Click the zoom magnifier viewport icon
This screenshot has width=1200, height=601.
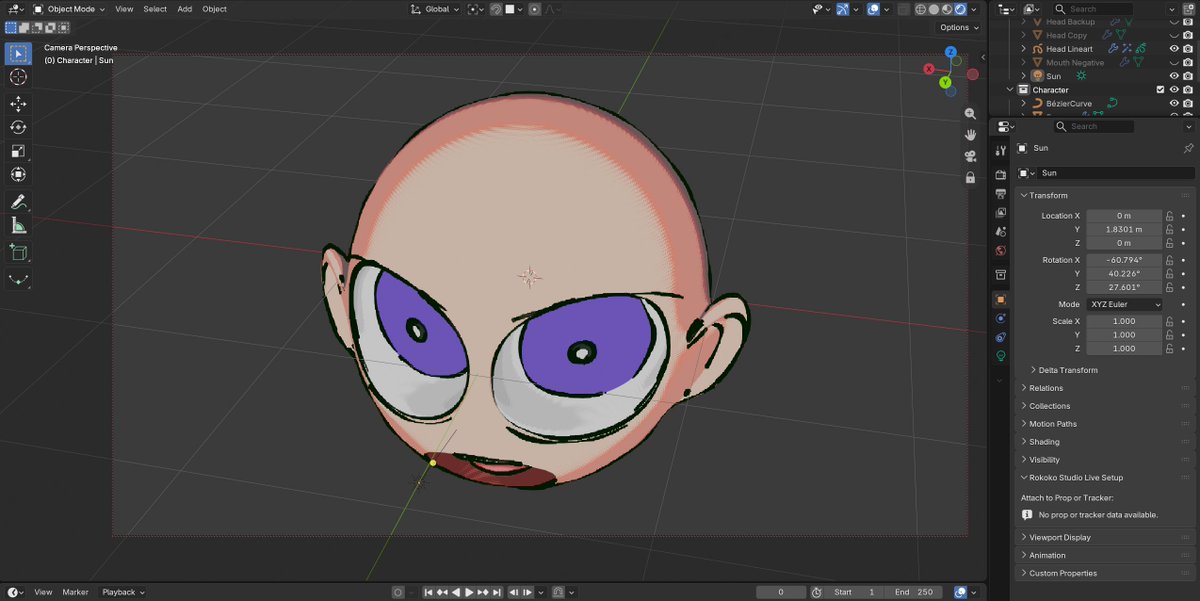click(x=970, y=114)
